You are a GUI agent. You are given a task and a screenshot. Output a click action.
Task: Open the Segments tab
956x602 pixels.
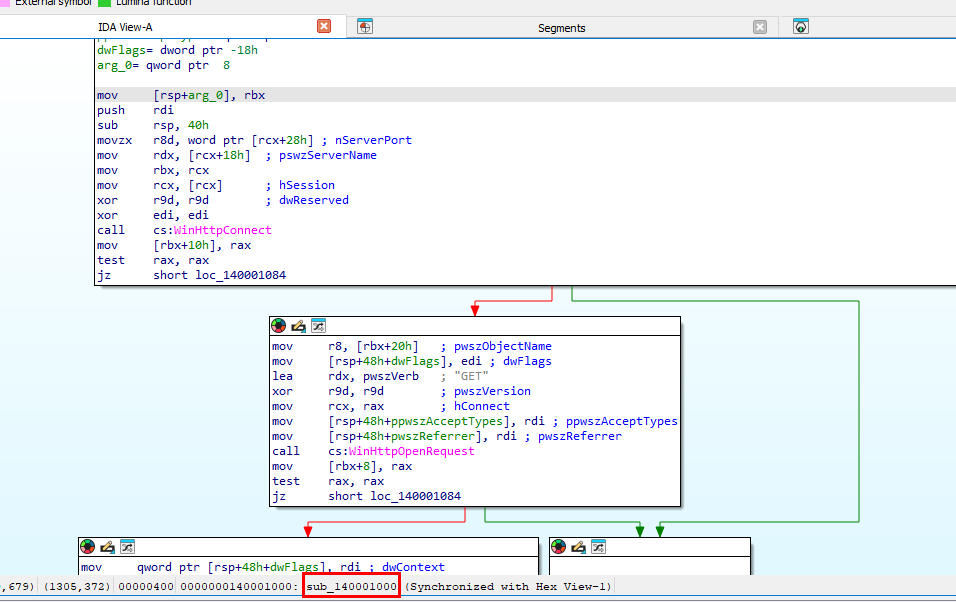(x=561, y=28)
